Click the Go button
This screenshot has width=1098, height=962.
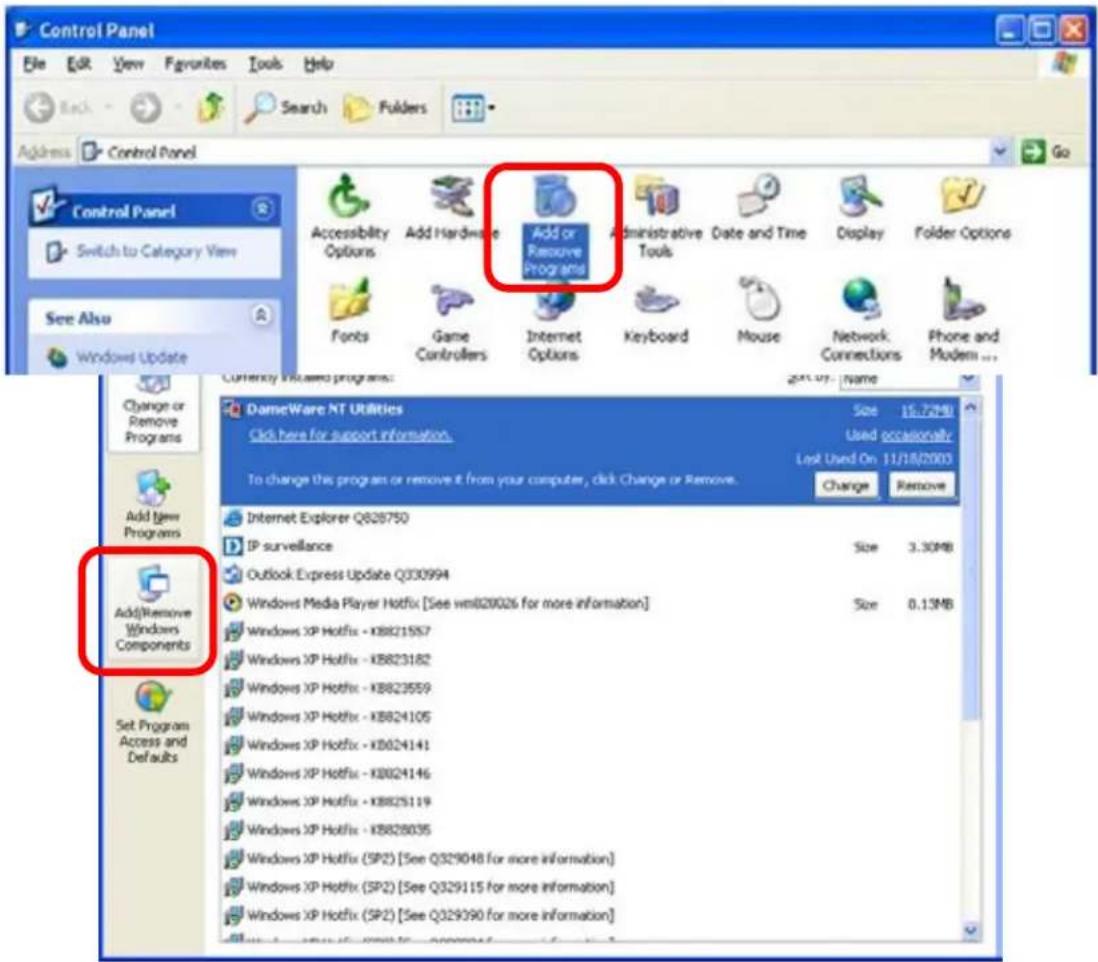click(1046, 151)
